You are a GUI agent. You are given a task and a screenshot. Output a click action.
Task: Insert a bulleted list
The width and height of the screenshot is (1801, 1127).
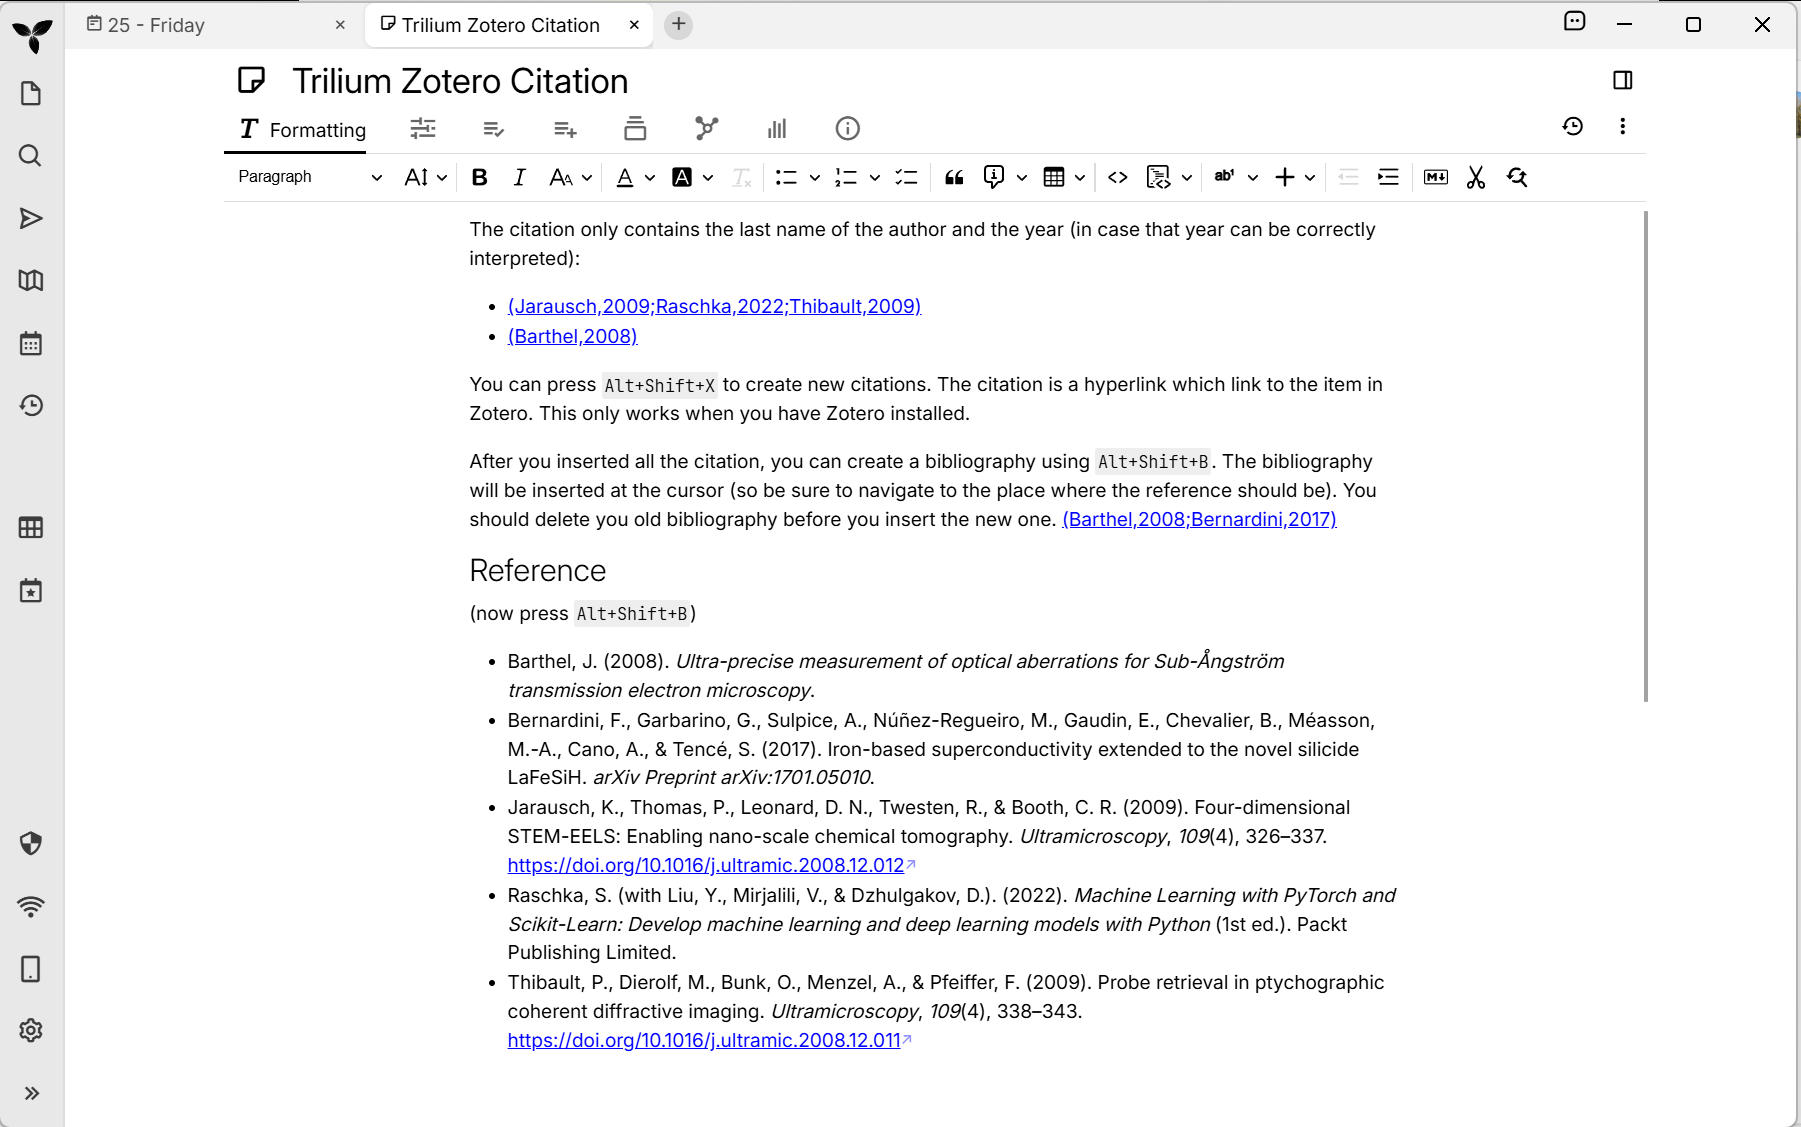coord(786,177)
